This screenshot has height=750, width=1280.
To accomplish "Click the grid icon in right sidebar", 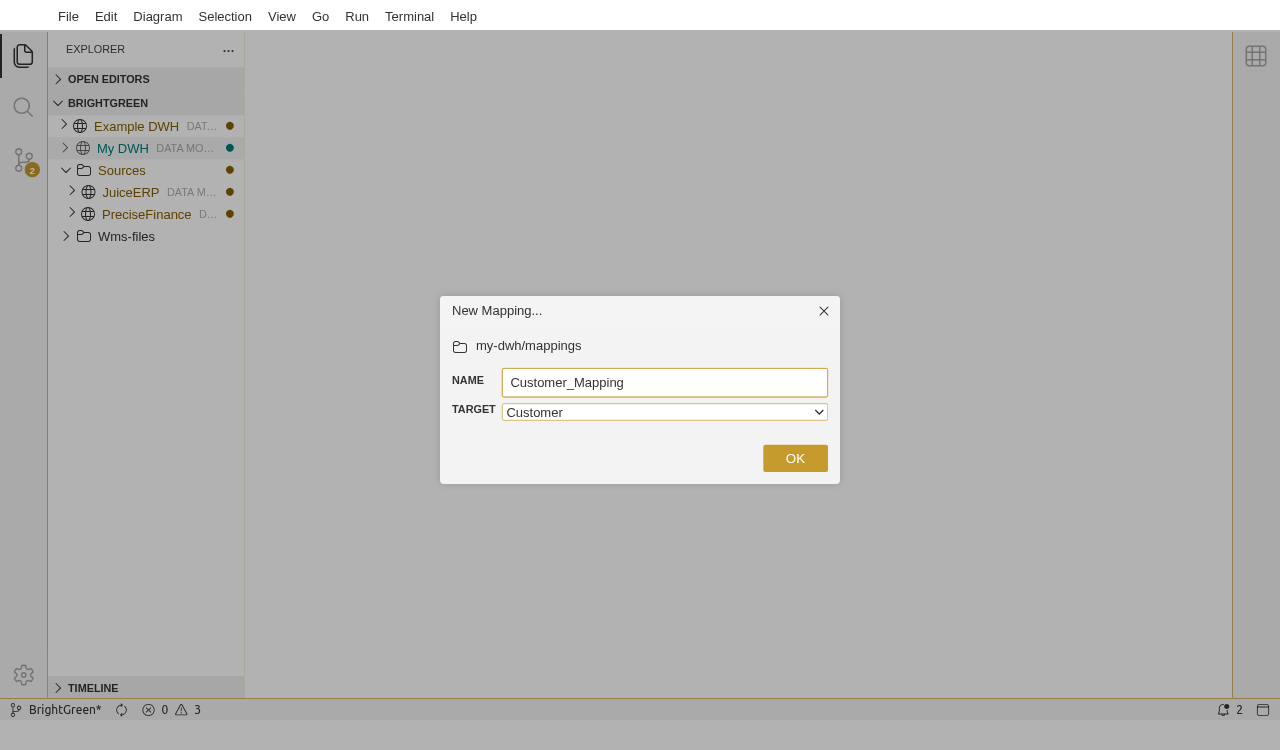I will tap(1256, 56).
